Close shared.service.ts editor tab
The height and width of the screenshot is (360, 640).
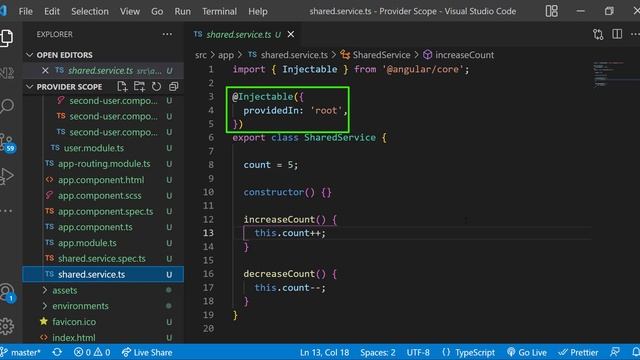click(x=291, y=35)
